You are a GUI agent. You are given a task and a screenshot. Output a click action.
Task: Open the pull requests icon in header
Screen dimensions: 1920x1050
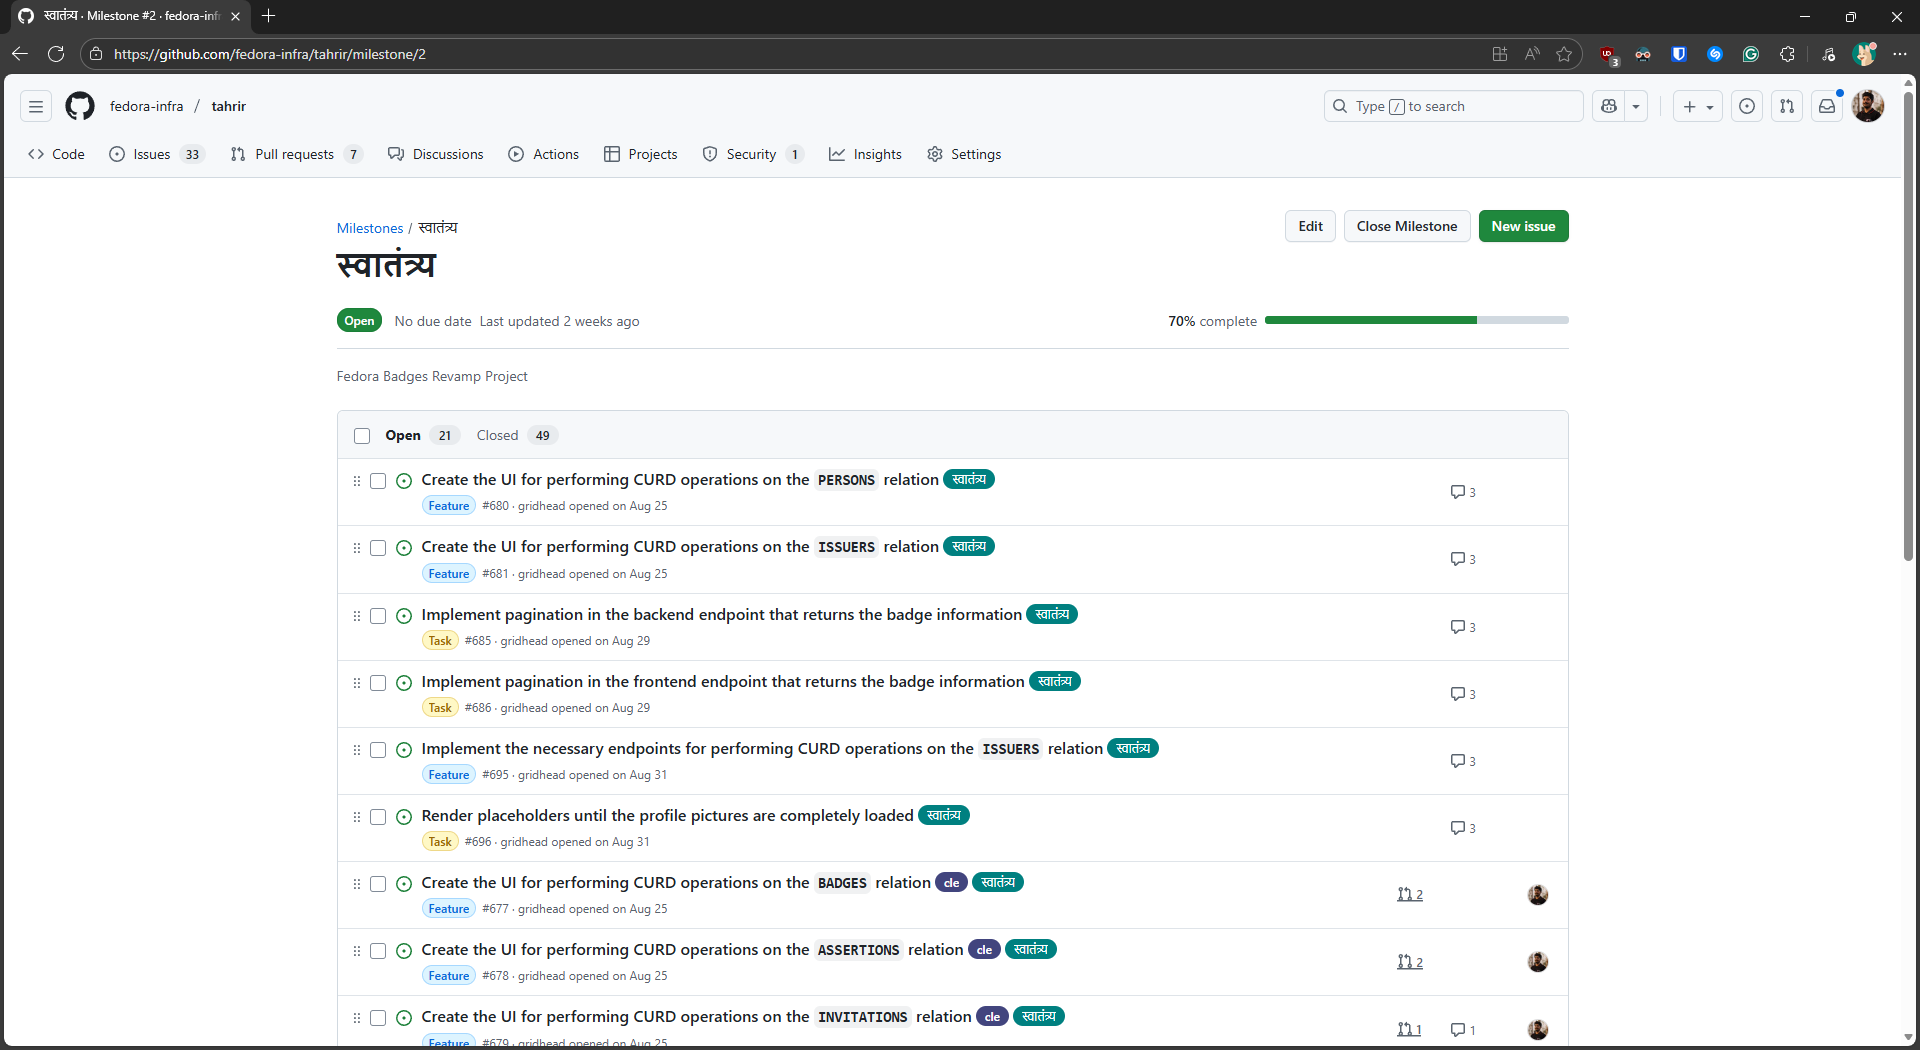pyautogui.click(x=1787, y=106)
